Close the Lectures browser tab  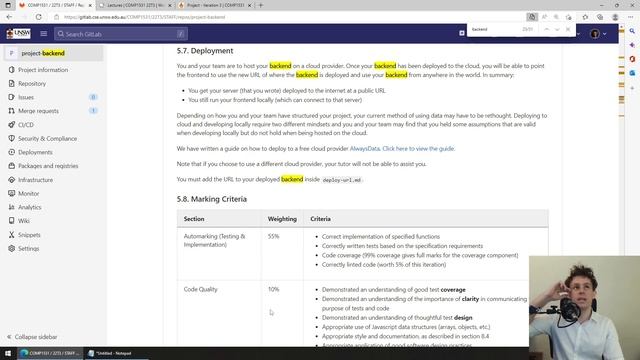[x=170, y=5]
